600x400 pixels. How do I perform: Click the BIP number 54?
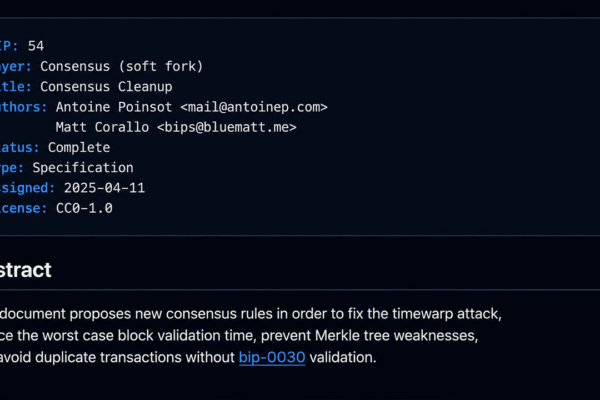pos(36,46)
